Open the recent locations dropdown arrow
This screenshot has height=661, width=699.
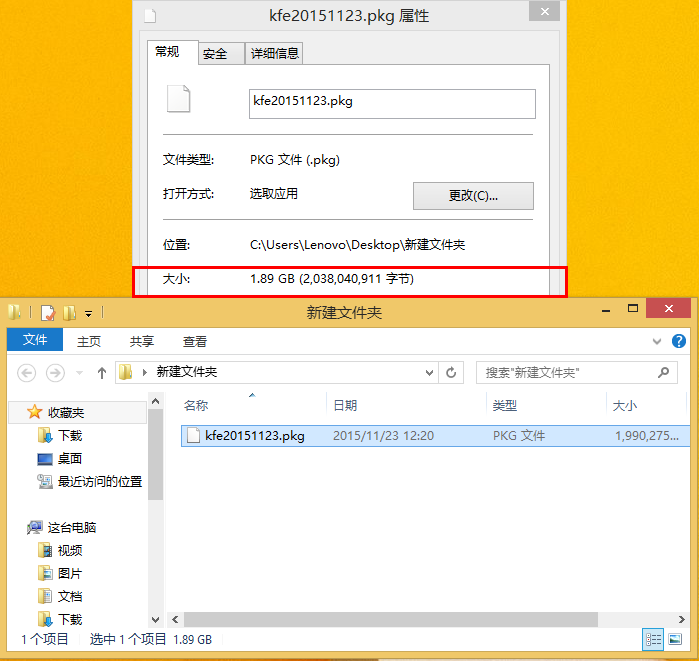[x=79, y=372]
